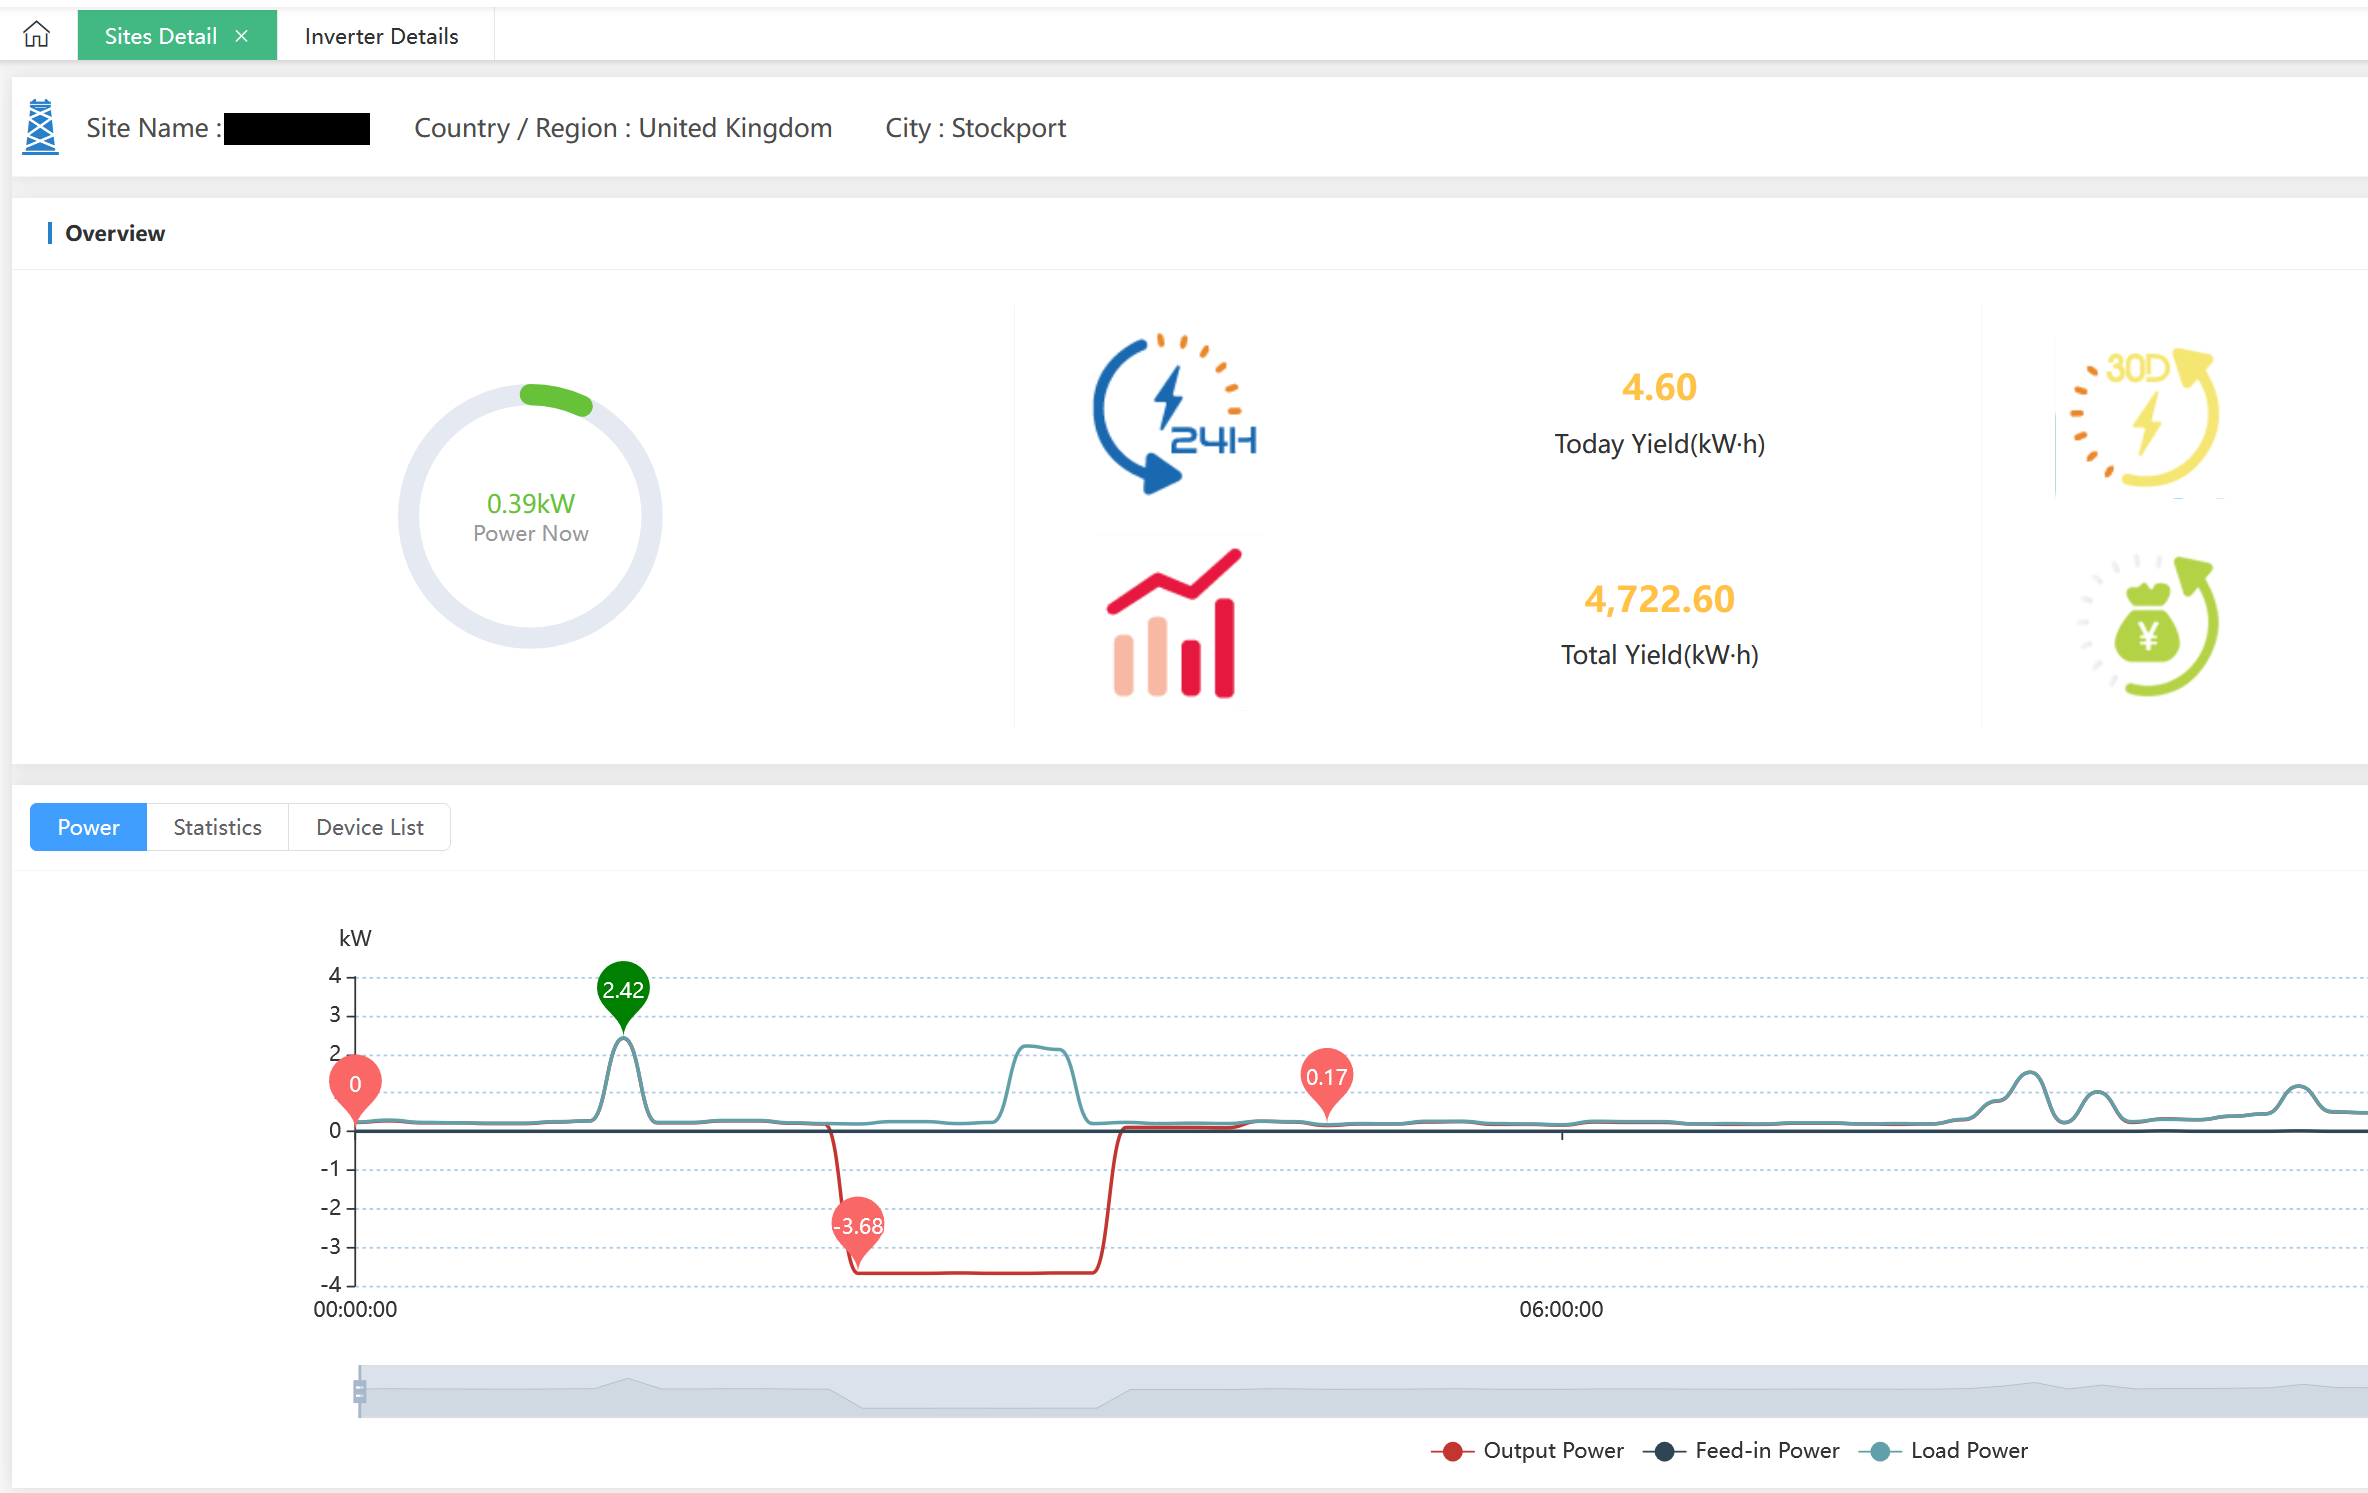2368x1493 pixels.
Task: Open the Statistics tab
Action: point(217,827)
